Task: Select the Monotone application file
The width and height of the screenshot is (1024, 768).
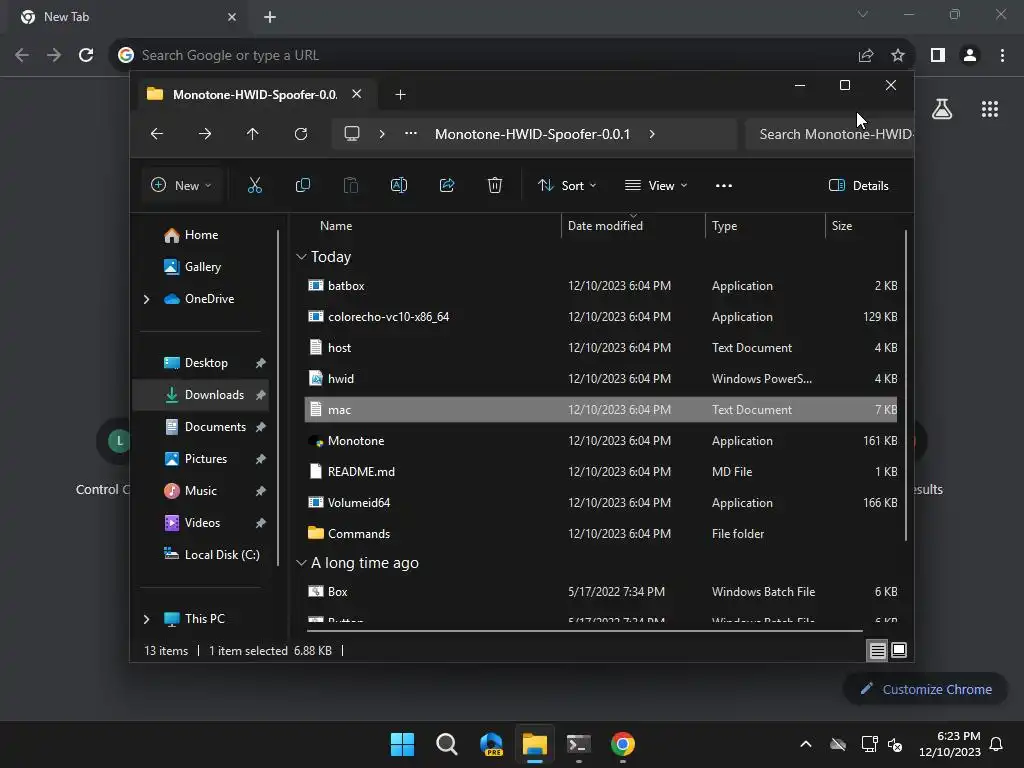Action: coord(601,441)
